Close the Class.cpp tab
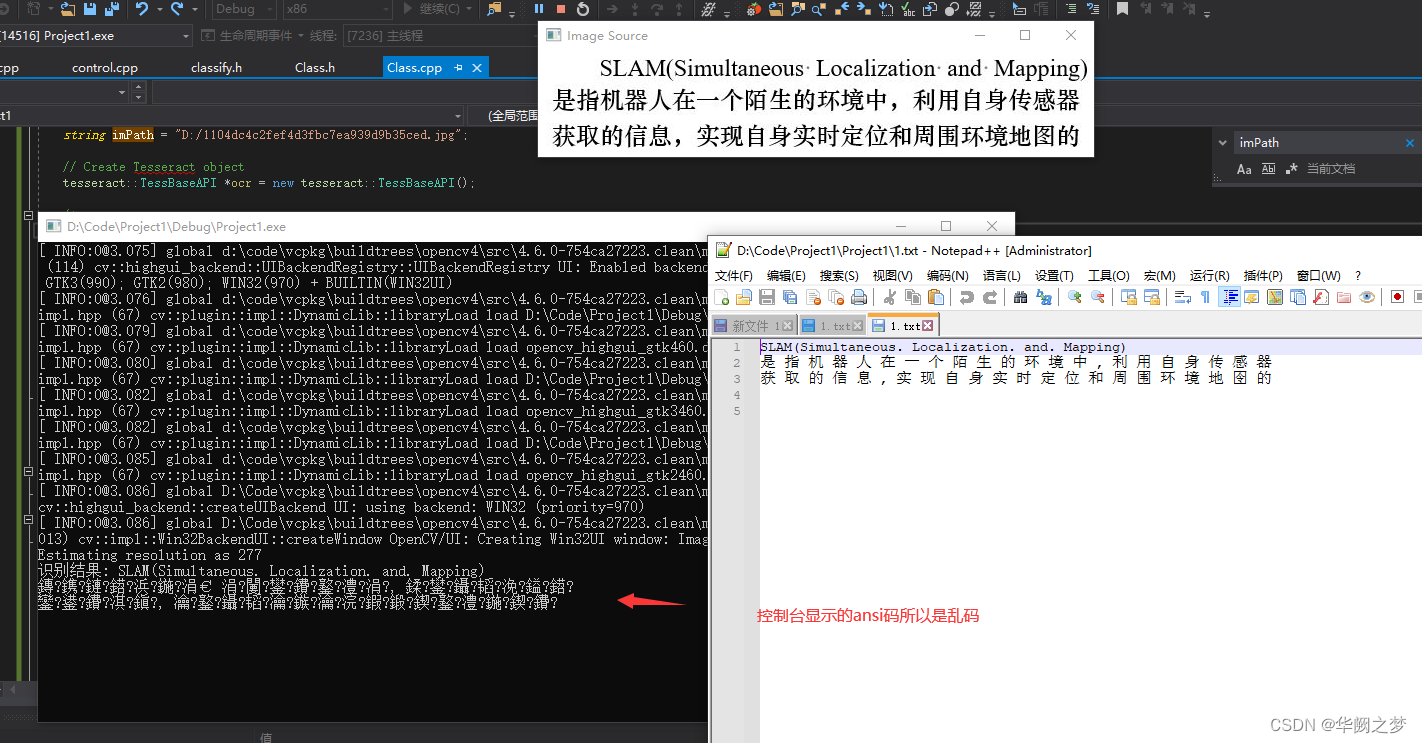Image resolution: width=1422 pixels, height=743 pixels. pyautogui.click(x=477, y=68)
